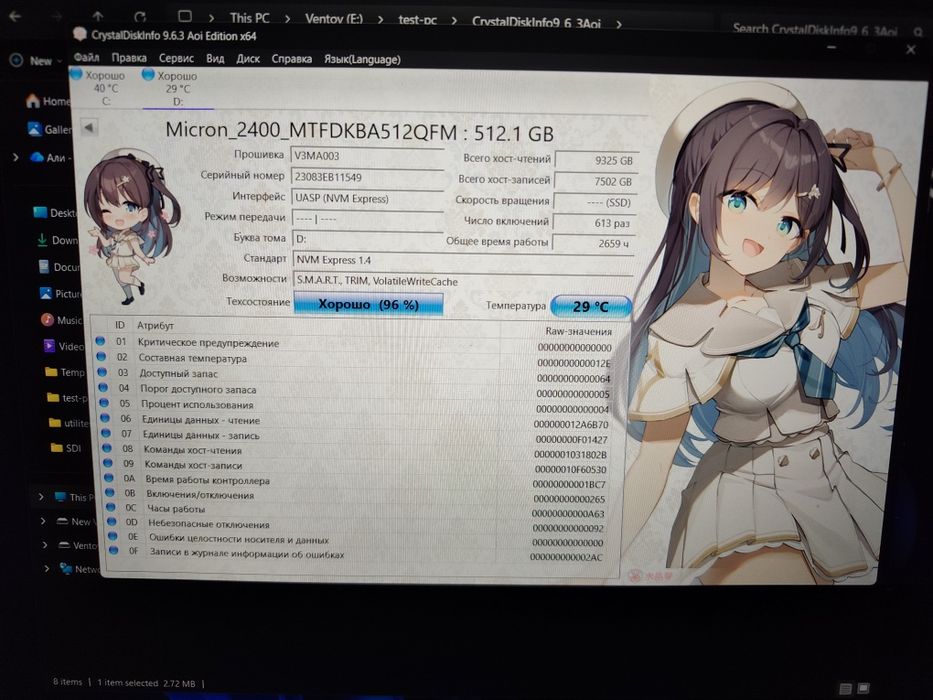This screenshot has width=933, height=700.
Task: Open the Справка menu
Action: (292, 59)
